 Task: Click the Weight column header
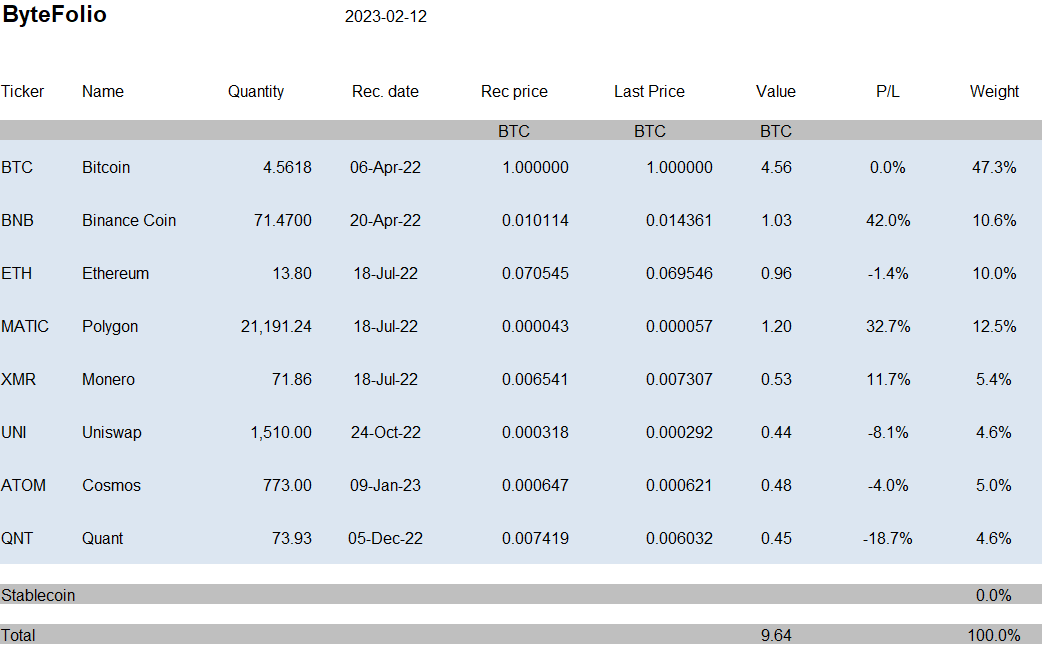994,92
